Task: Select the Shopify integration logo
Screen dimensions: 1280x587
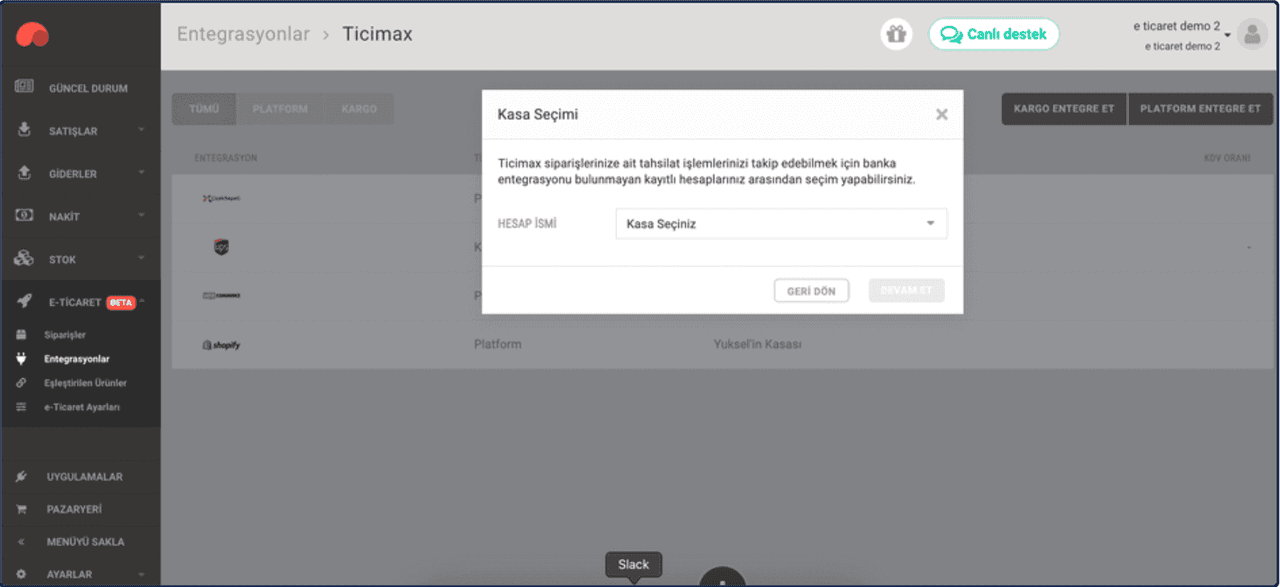Action: (221, 345)
